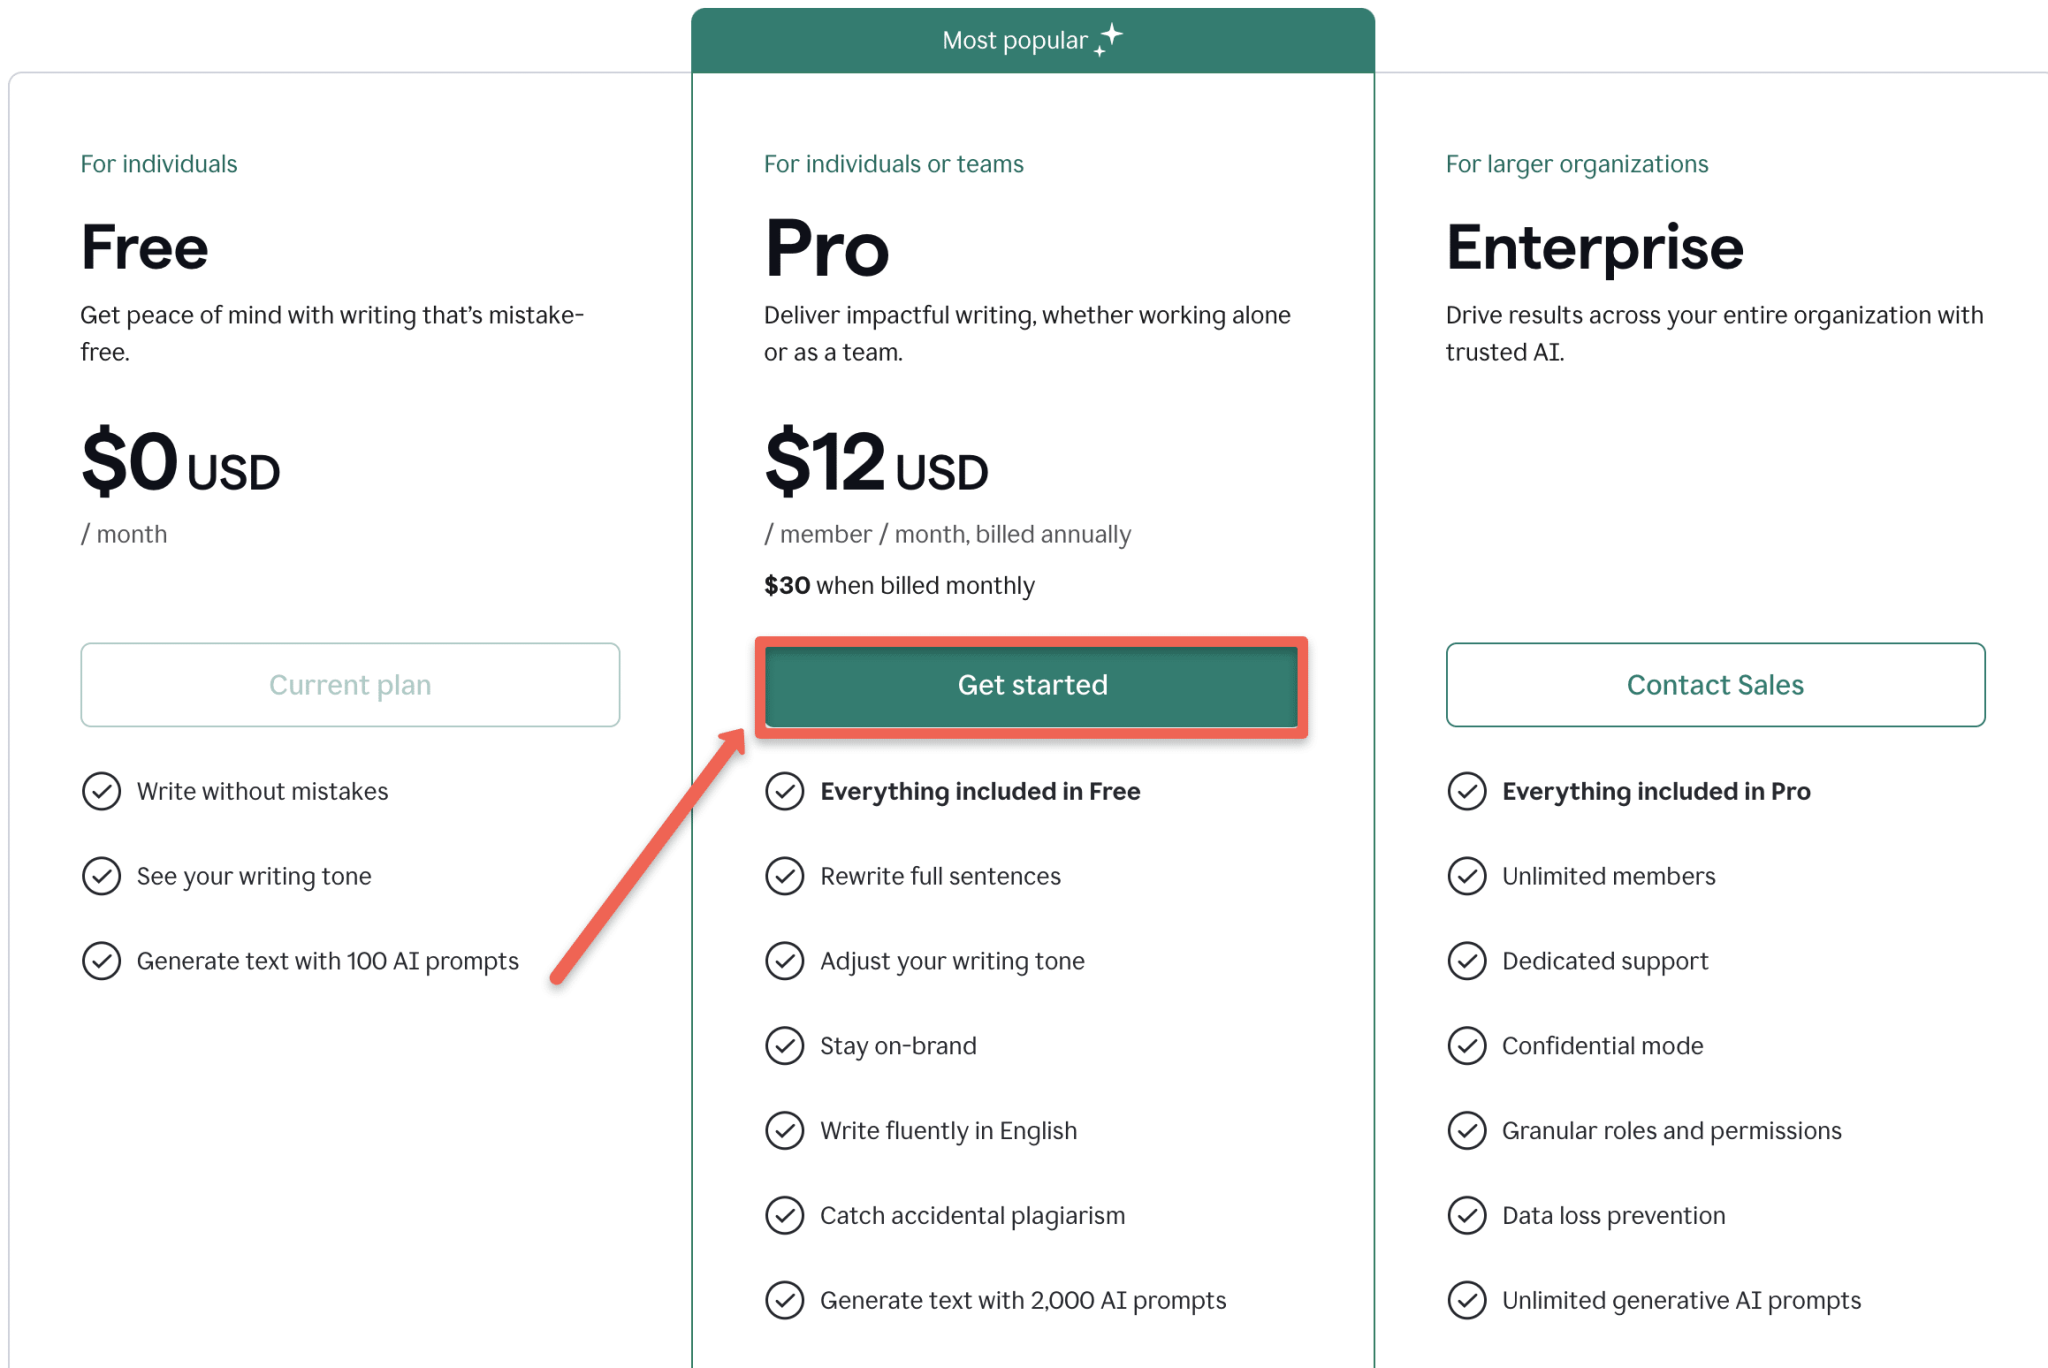Click the checkmark beside Data loss prevention

[1467, 1216]
